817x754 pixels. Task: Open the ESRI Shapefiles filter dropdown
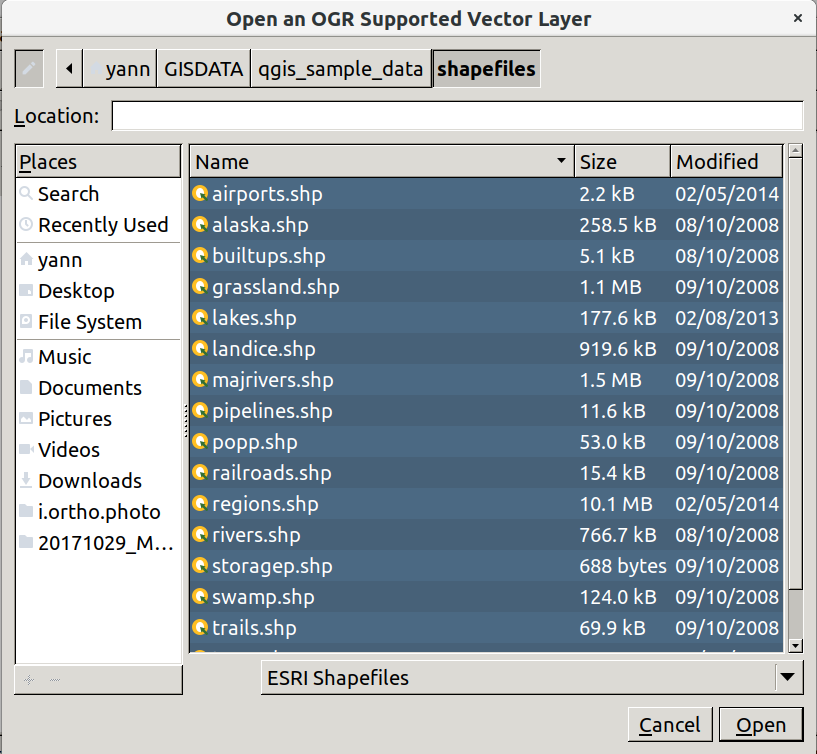532,677
